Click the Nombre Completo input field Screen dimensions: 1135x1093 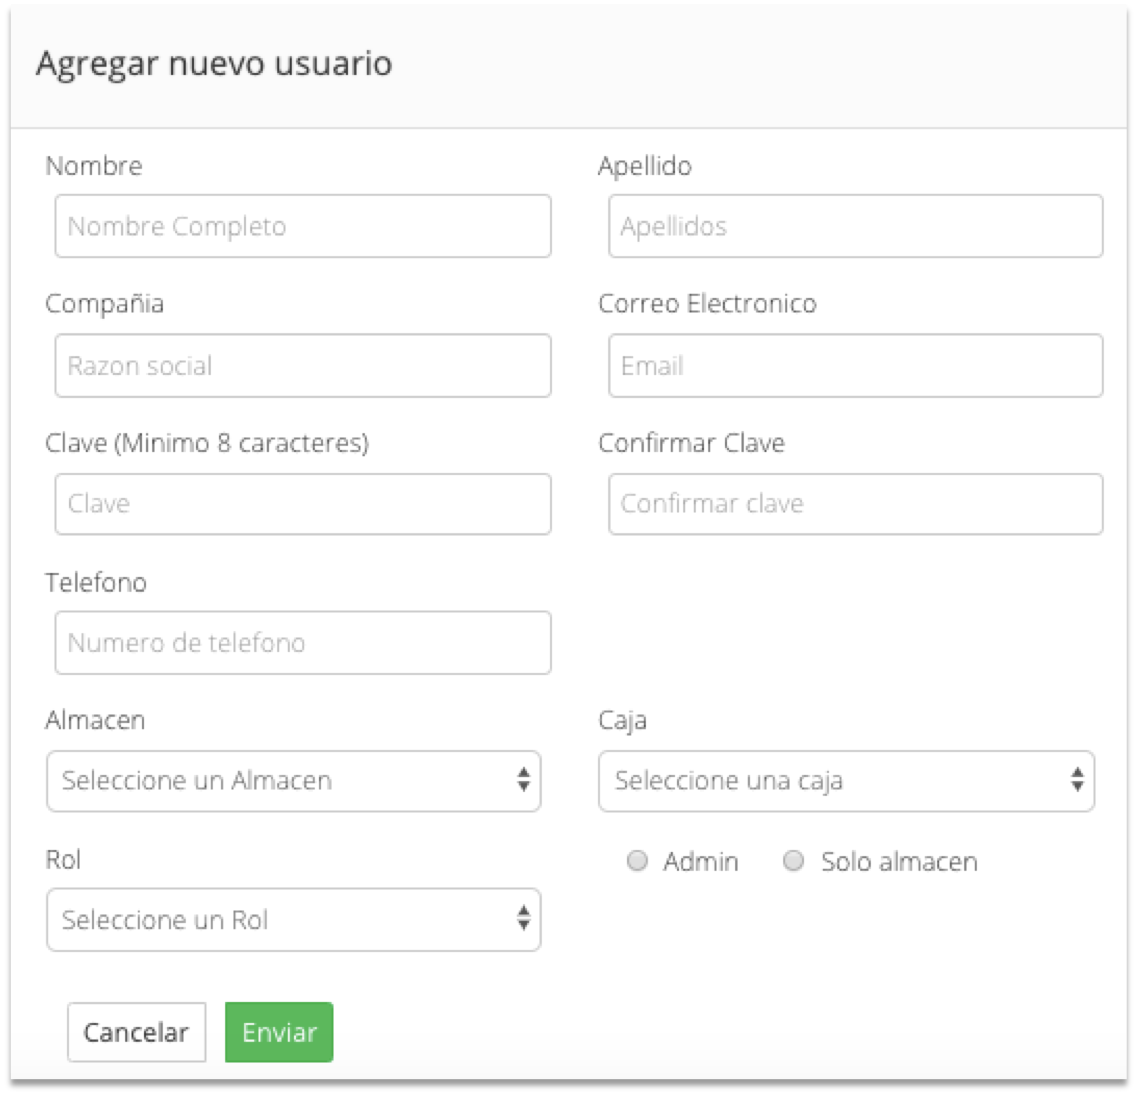[303, 226]
